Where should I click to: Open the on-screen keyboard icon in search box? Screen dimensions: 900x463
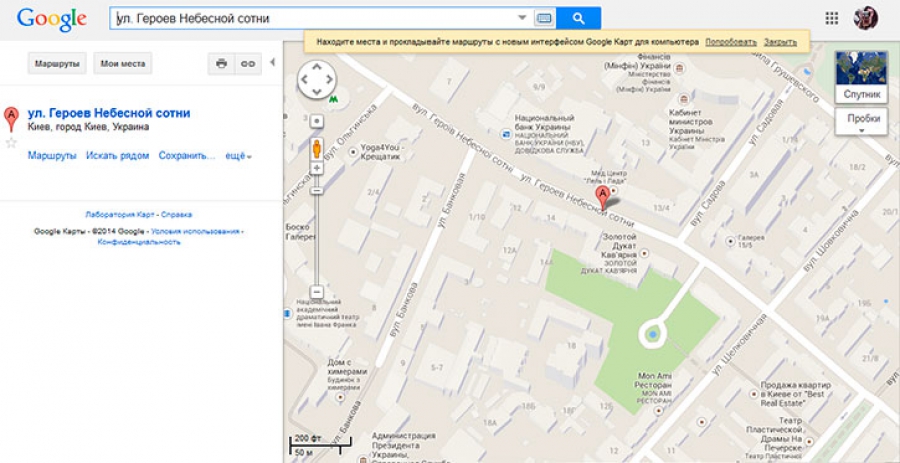(x=544, y=18)
